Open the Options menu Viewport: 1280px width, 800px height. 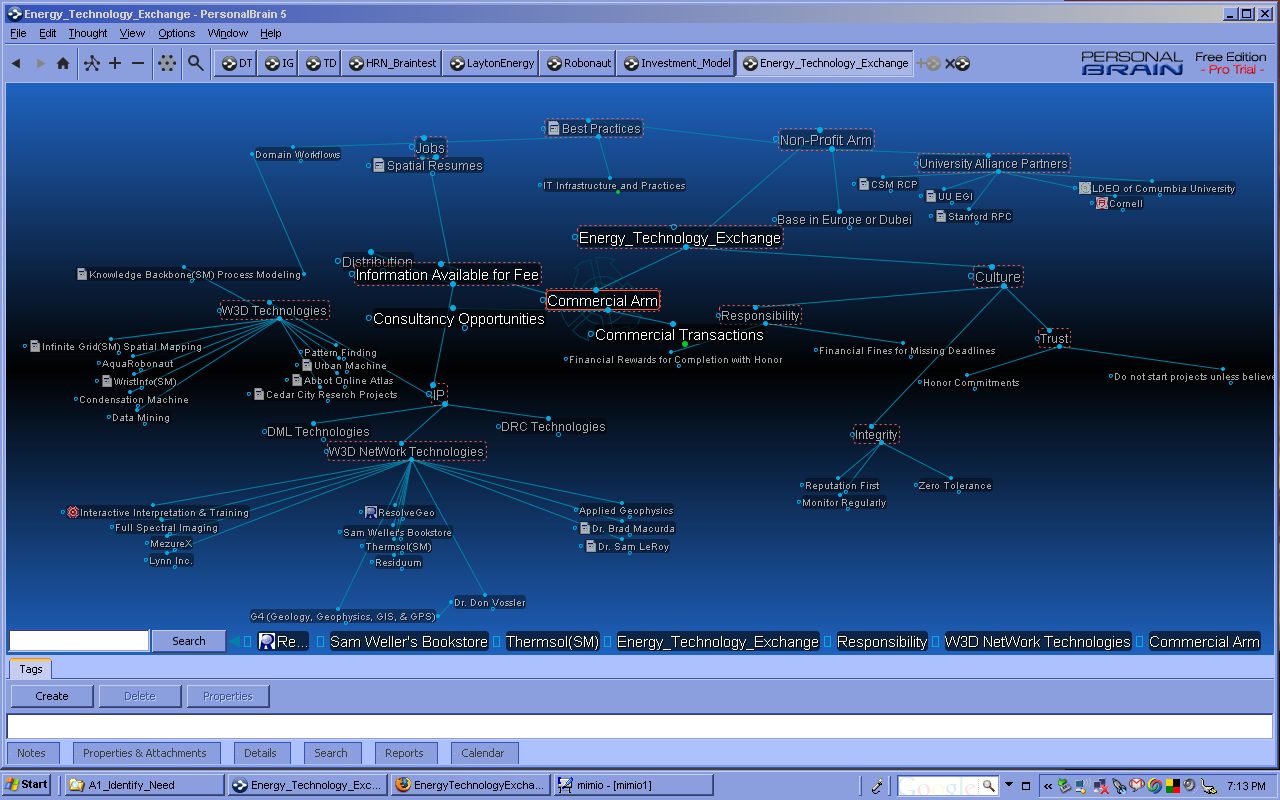tap(177, 33)
